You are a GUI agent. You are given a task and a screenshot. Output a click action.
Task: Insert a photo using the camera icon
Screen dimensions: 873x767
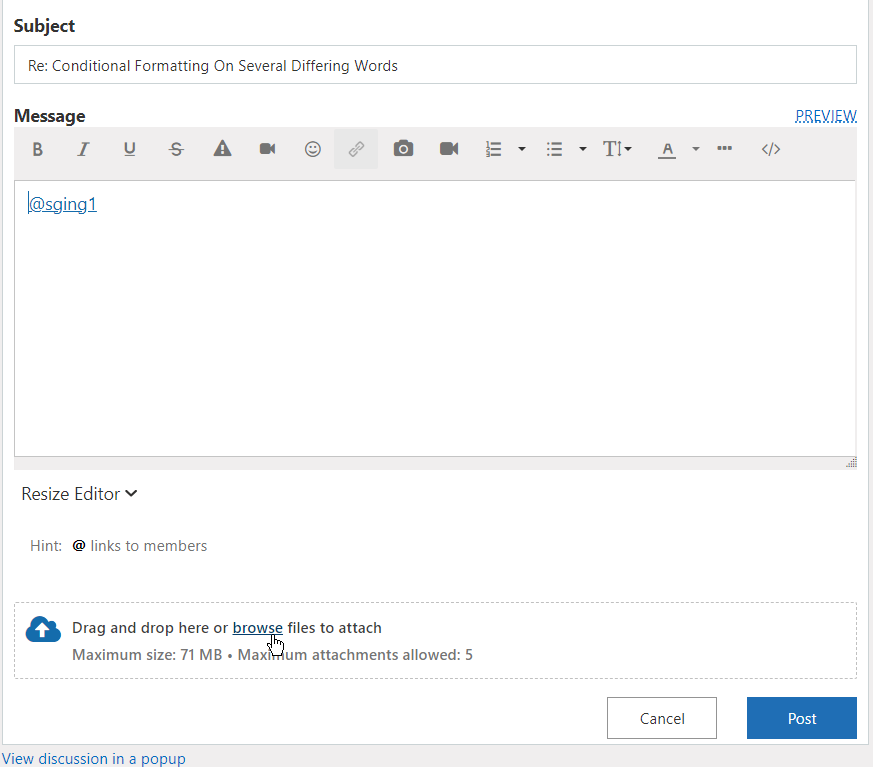click(x=403, y=149)
